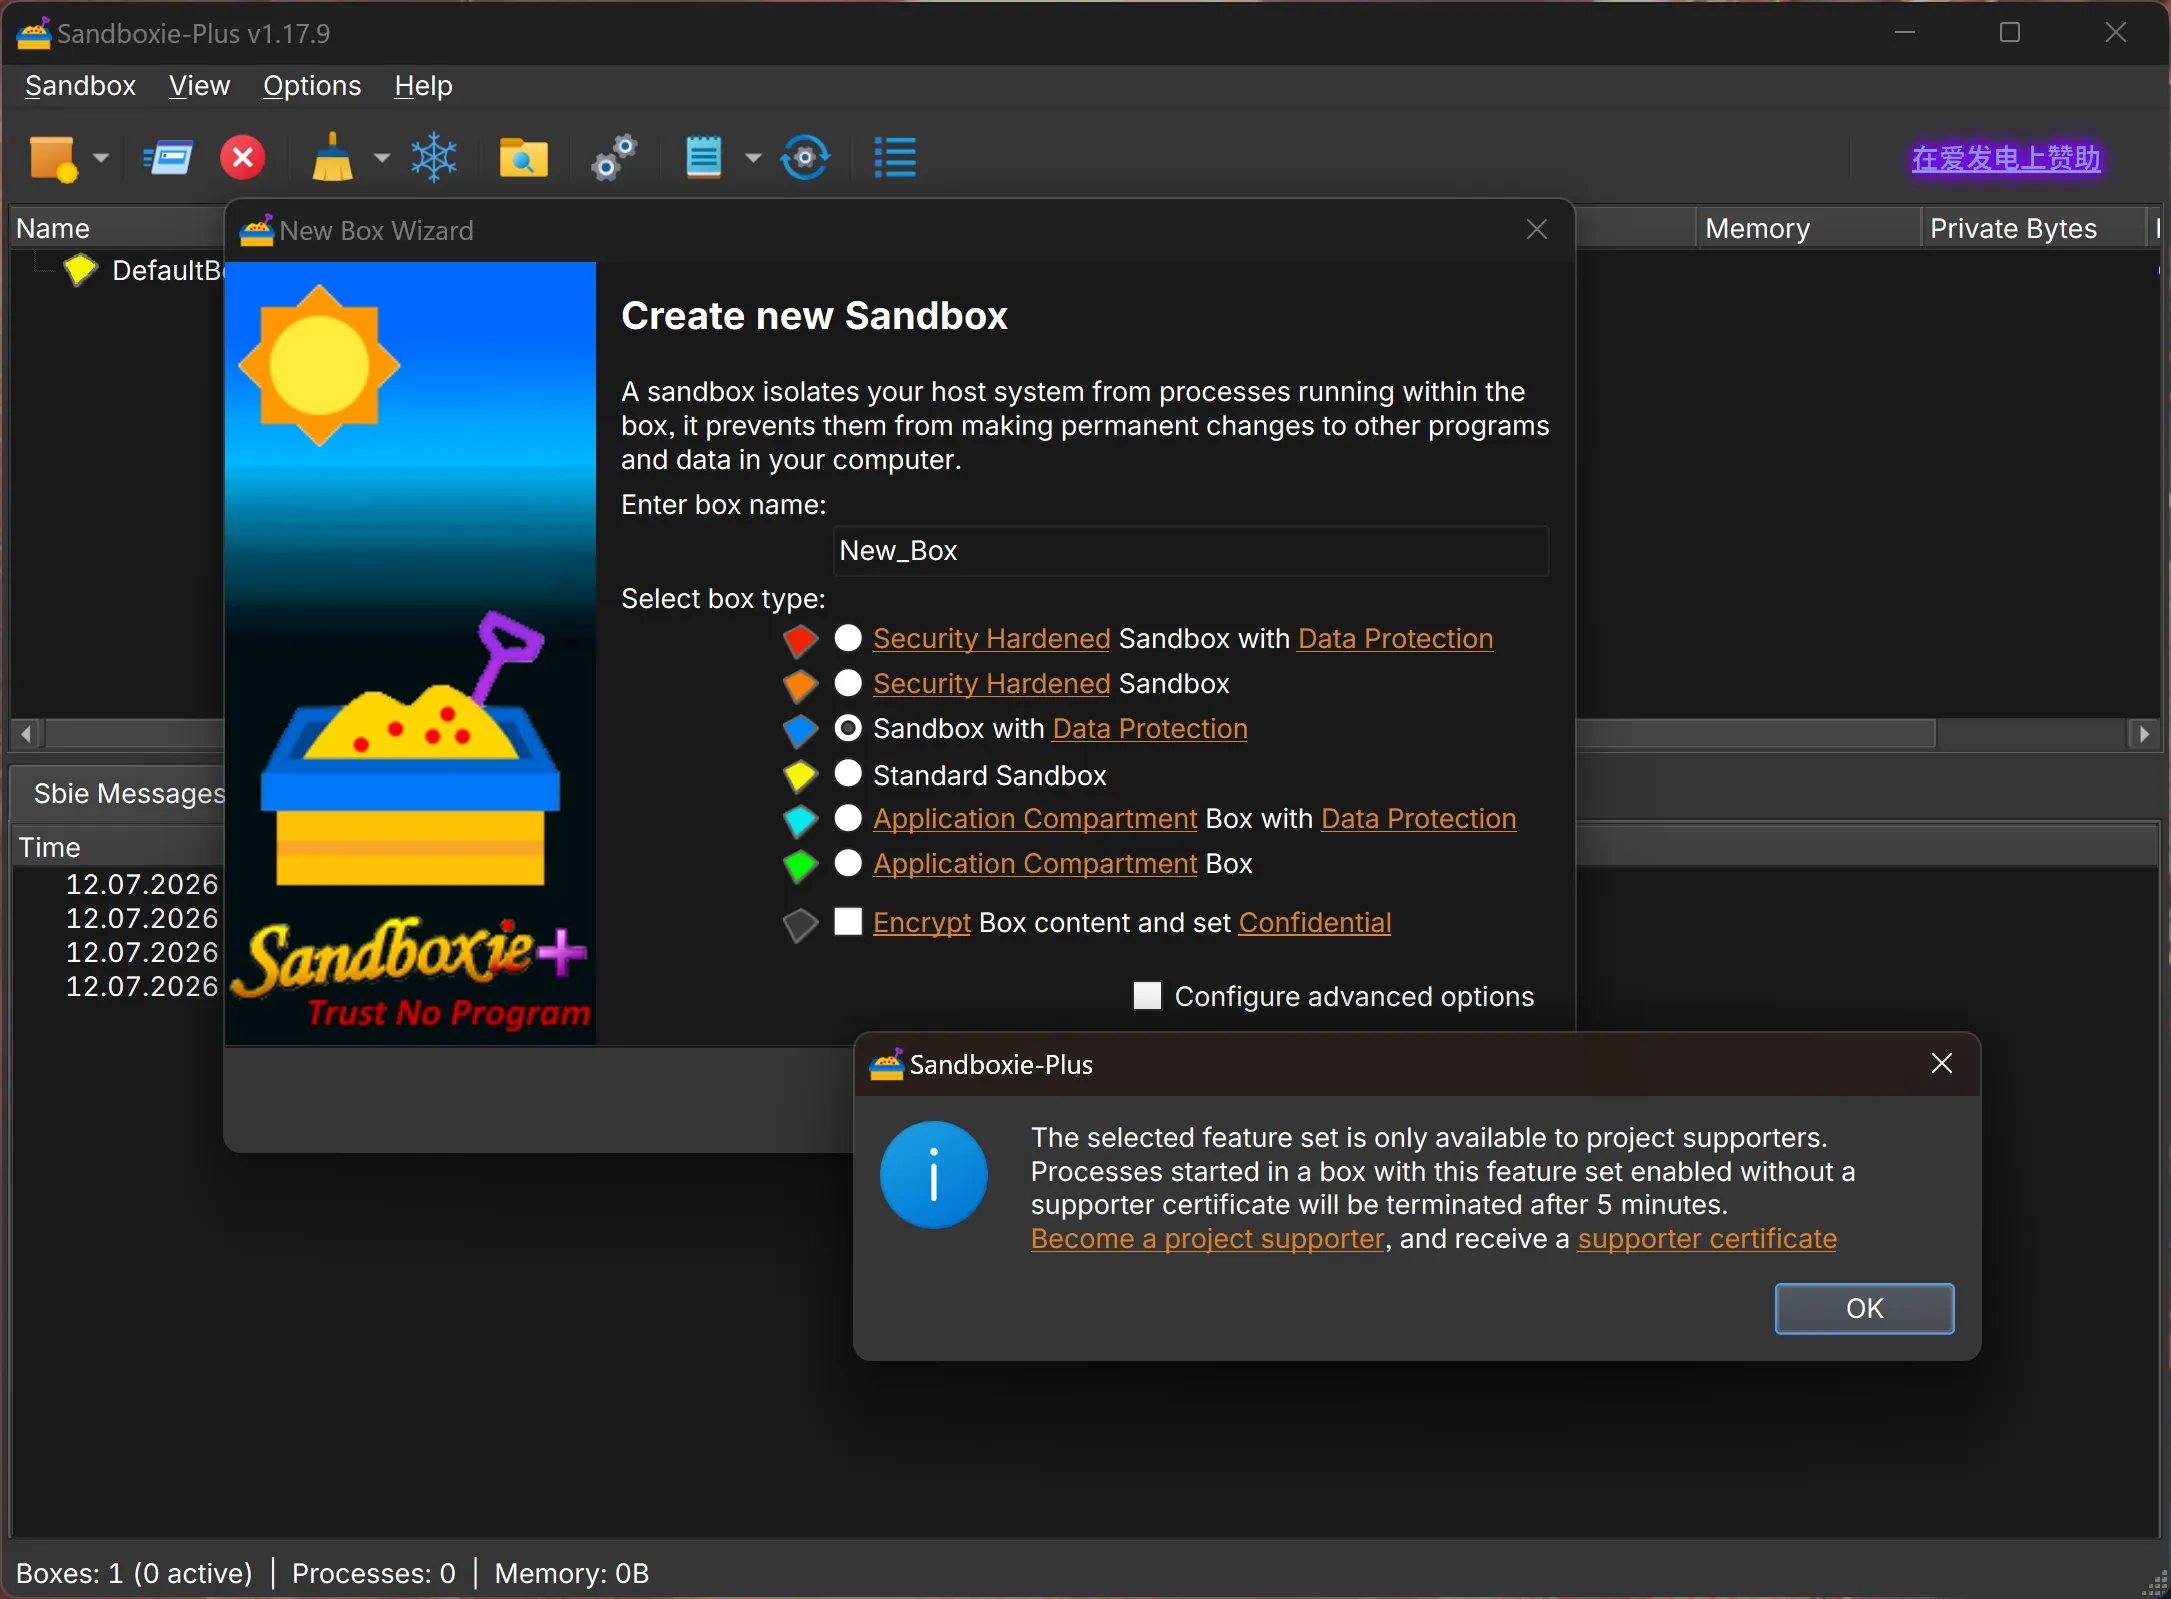Open the Help menu

[x=423, y=86]
